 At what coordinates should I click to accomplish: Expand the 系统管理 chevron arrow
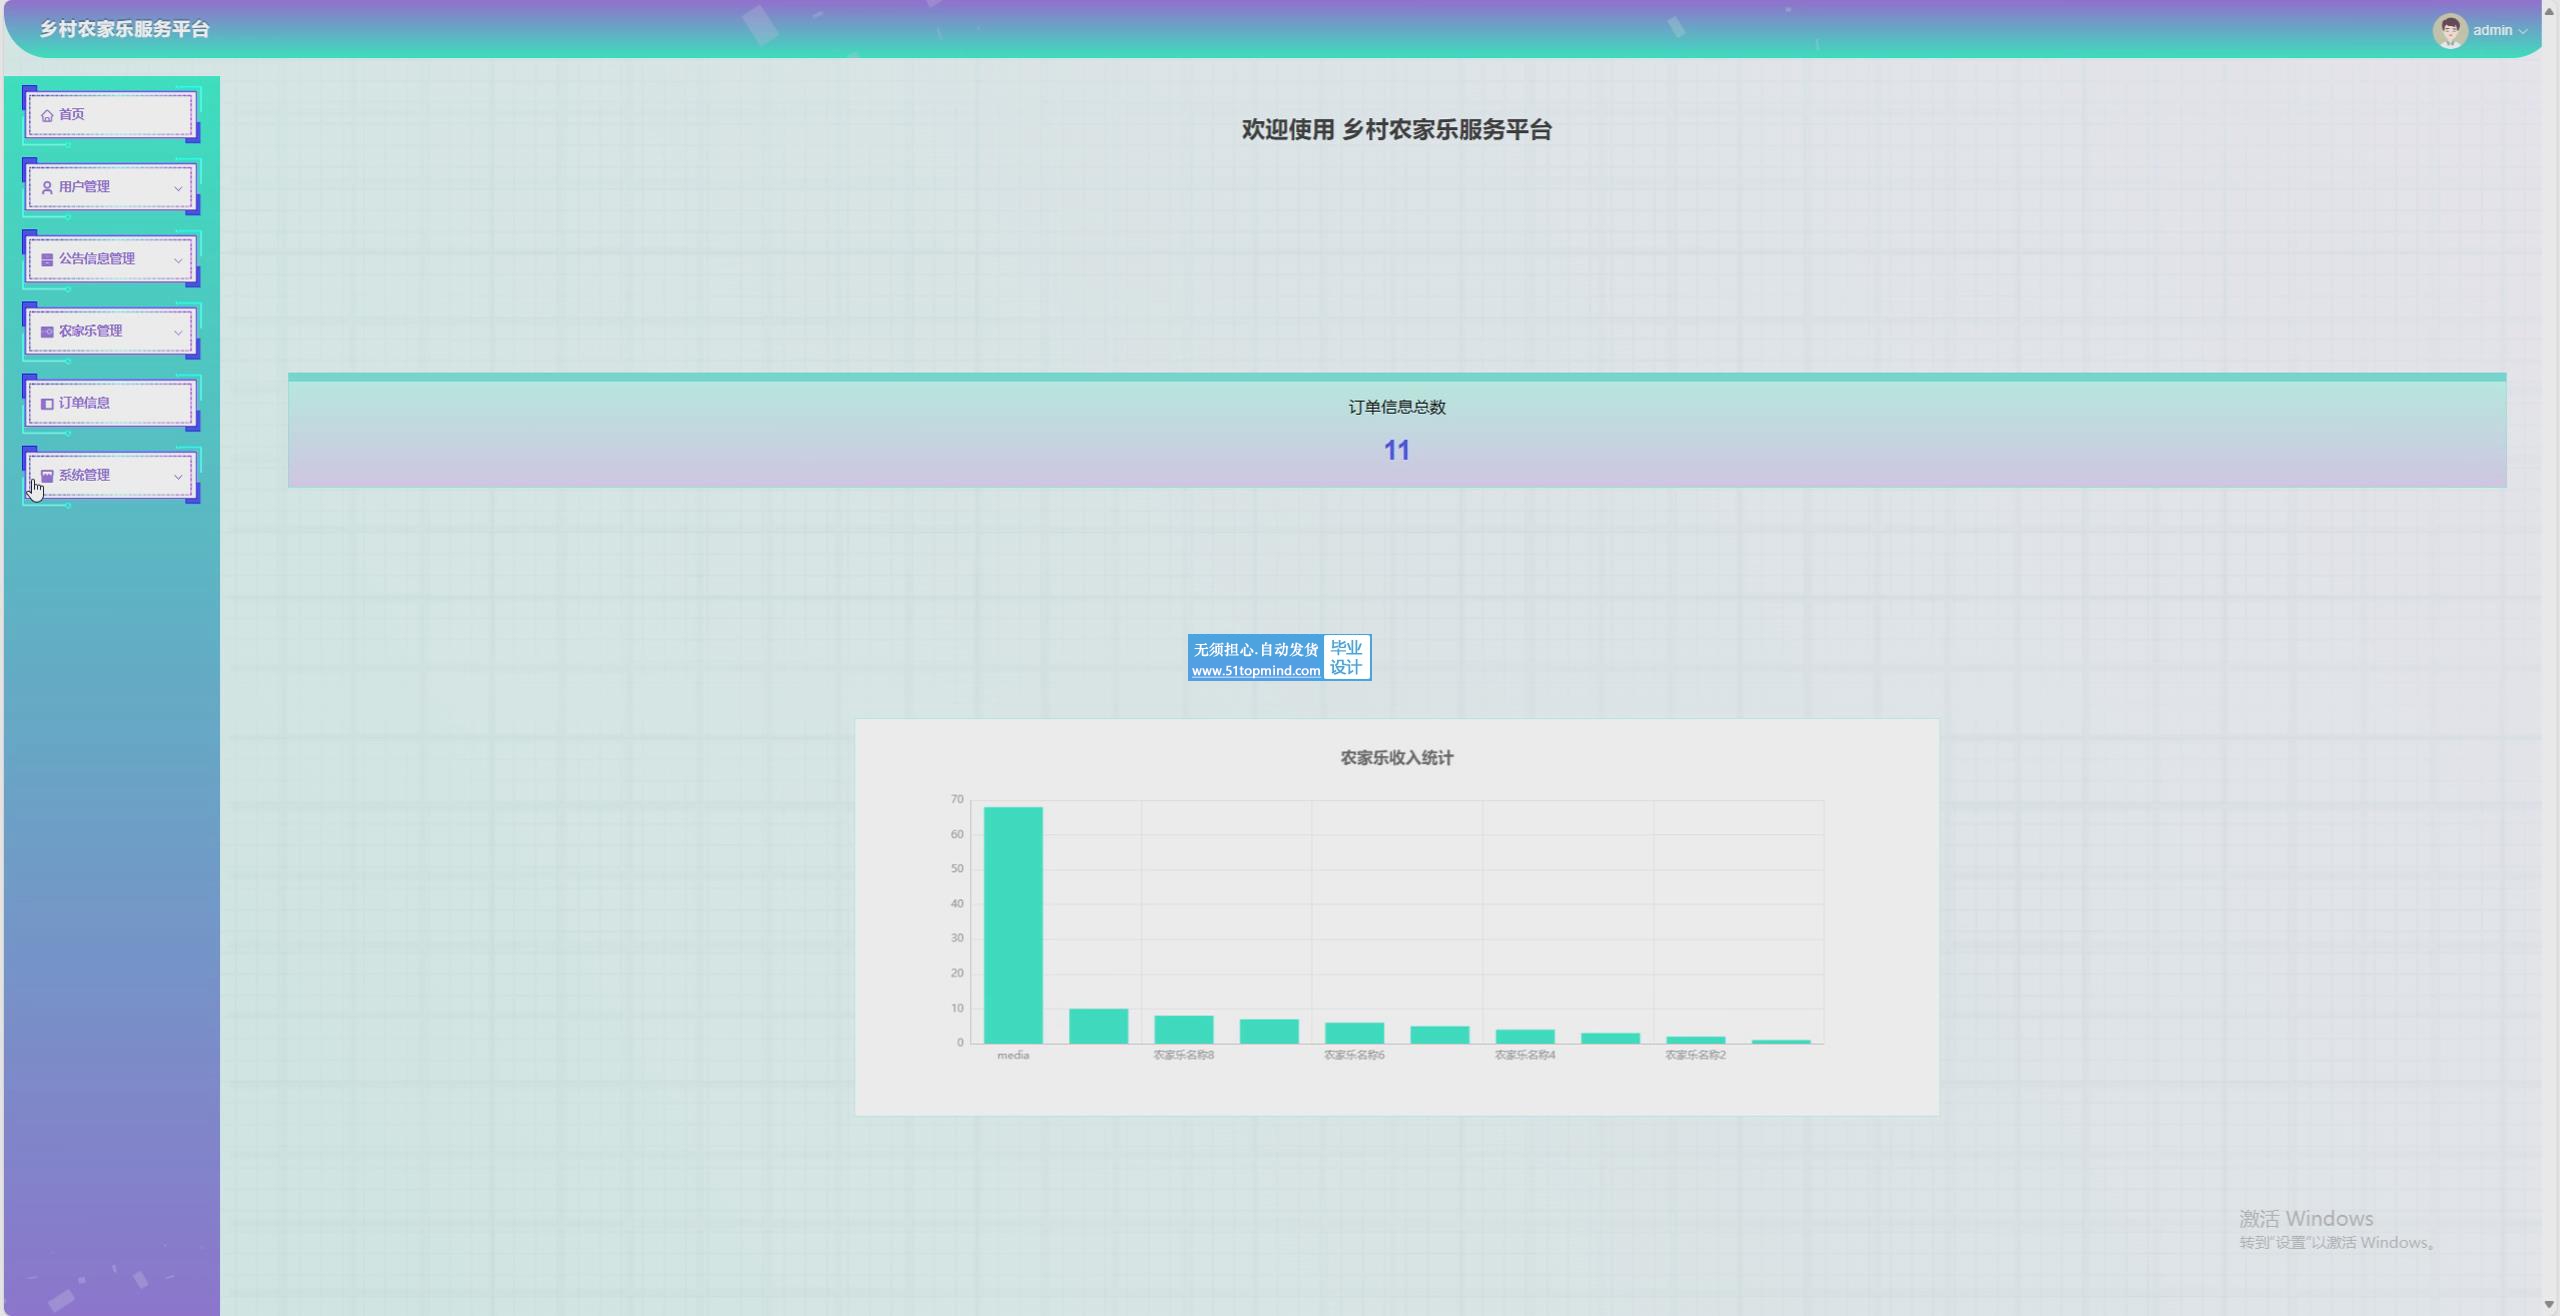click(178, 476)
